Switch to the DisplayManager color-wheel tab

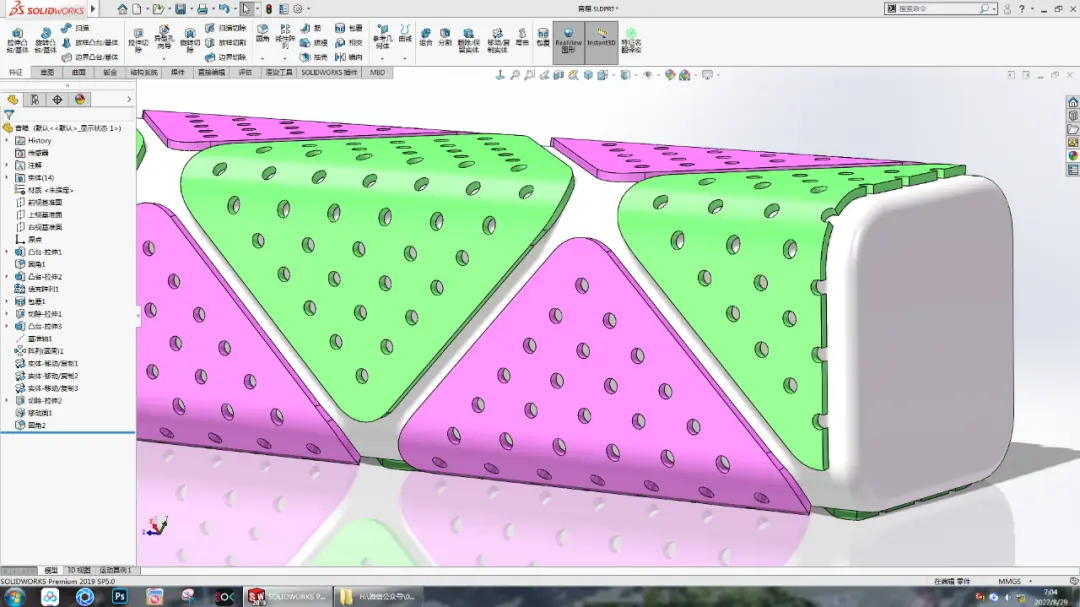click(x=80, y=100)
